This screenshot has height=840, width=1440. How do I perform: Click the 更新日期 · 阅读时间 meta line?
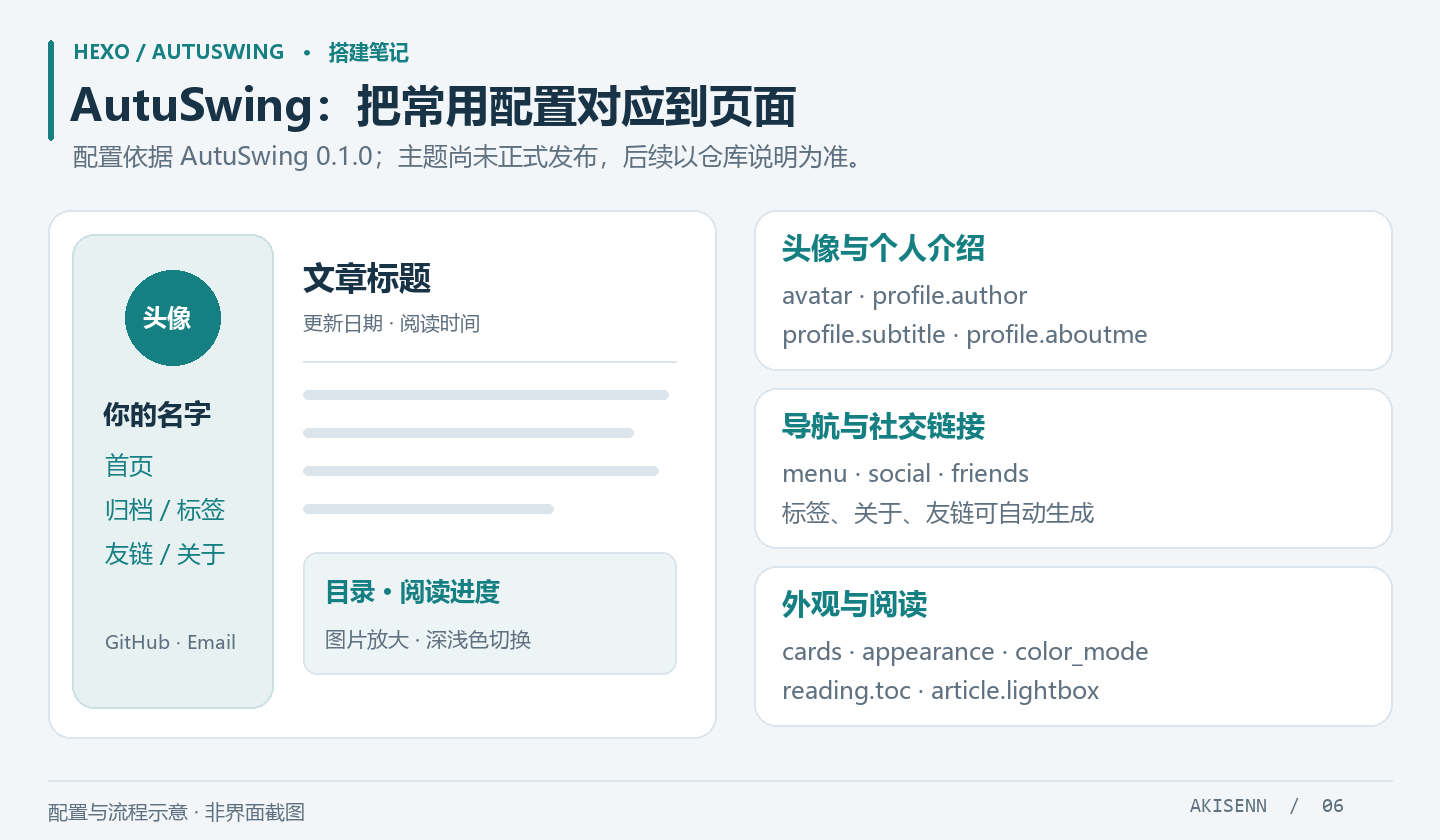coord(391,324)
